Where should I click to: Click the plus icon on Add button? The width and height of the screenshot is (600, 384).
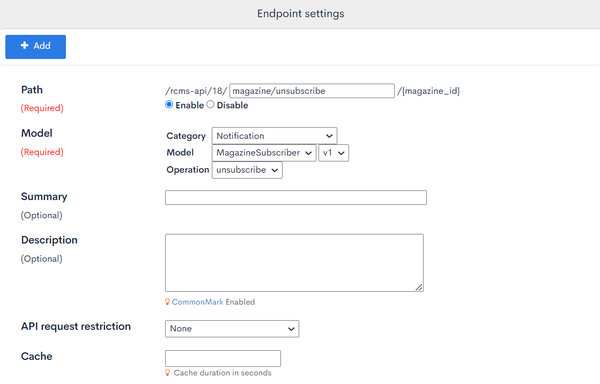tap(24, 46)
